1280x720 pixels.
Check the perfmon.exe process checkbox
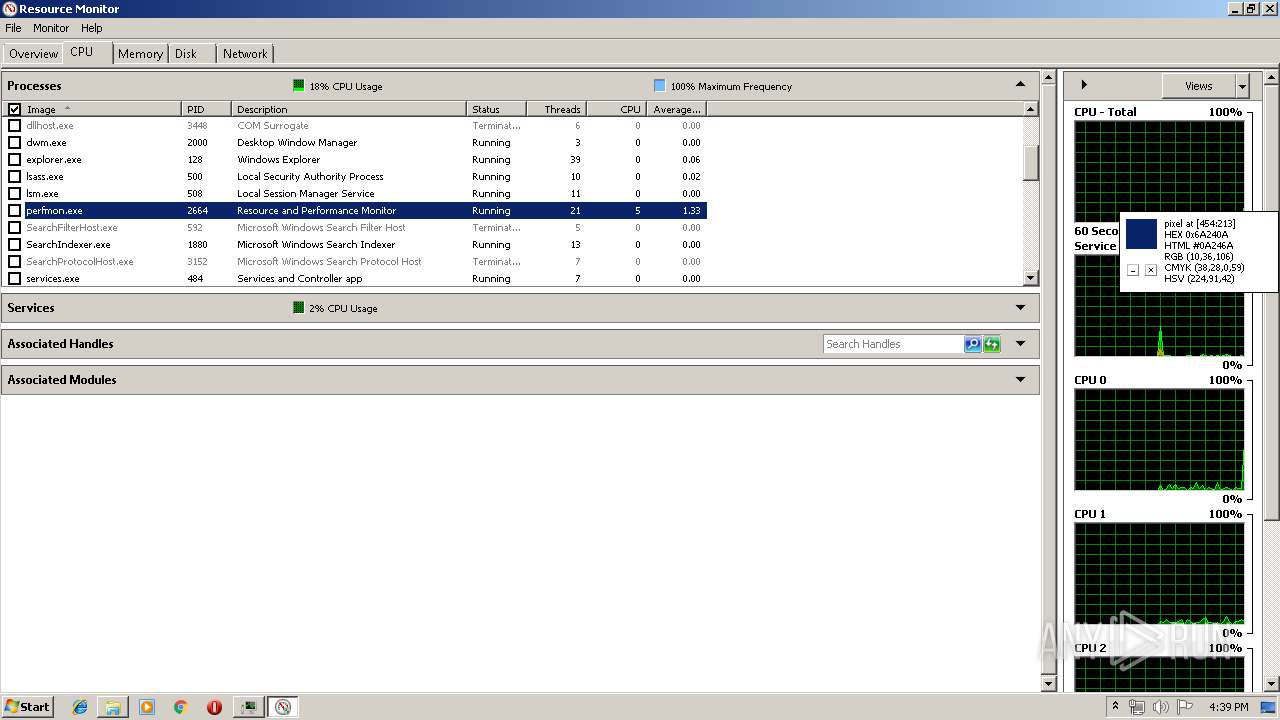pyautogui.click(x=14, y=211)
